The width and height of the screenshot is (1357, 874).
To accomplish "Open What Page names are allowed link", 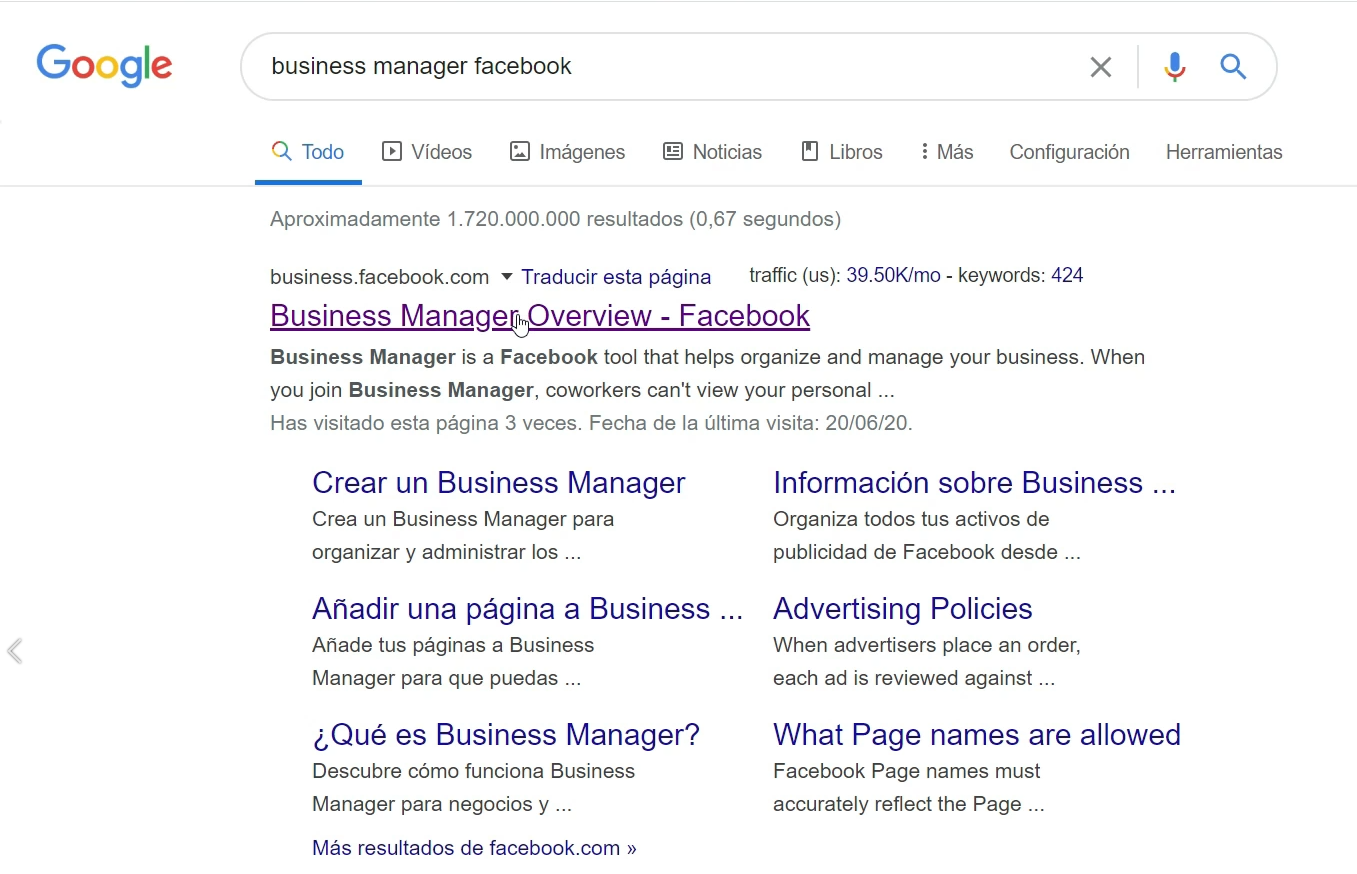I will (976, 735).
